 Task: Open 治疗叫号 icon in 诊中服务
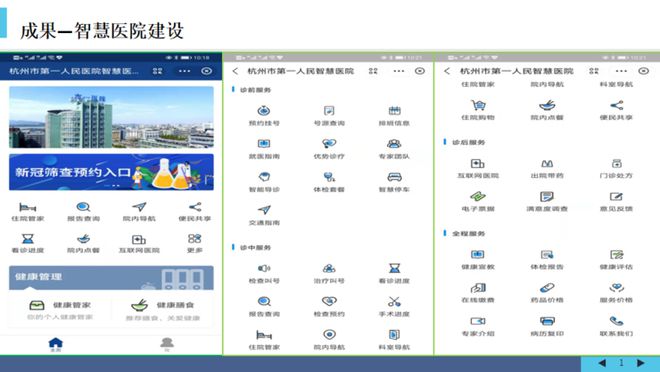[329, 268]
